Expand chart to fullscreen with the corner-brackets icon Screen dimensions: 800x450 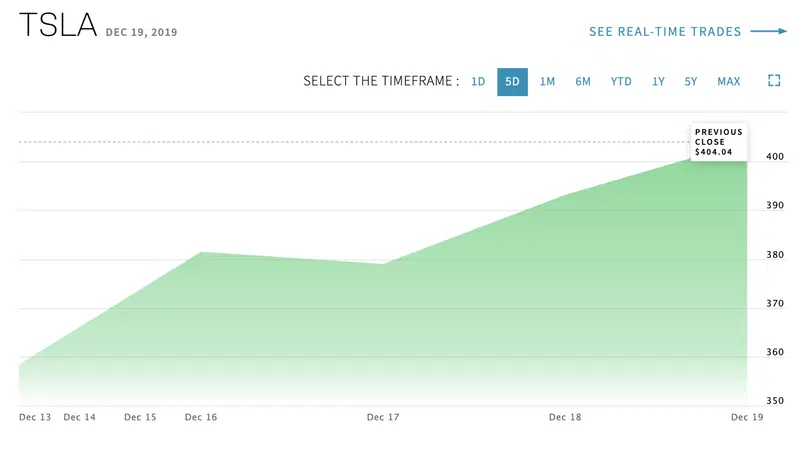pos(774,81)
